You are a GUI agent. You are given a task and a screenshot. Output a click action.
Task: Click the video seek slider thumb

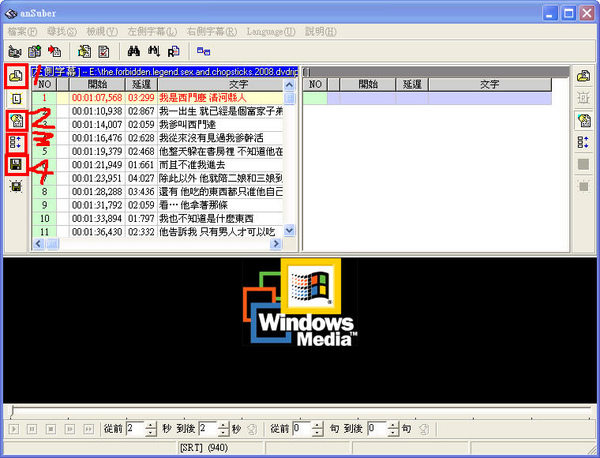[13, 412]
